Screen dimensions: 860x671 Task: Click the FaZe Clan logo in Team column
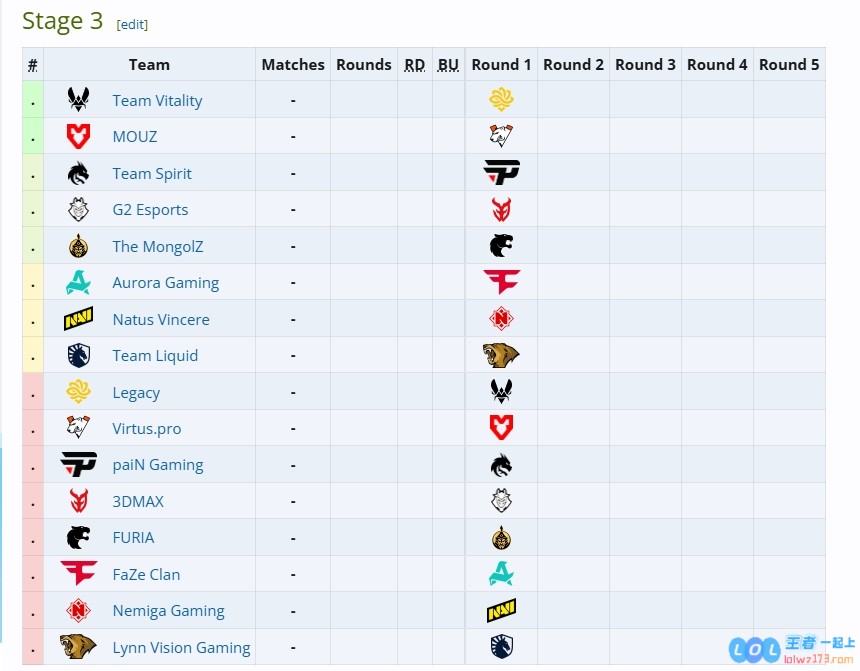click(78, 574)
